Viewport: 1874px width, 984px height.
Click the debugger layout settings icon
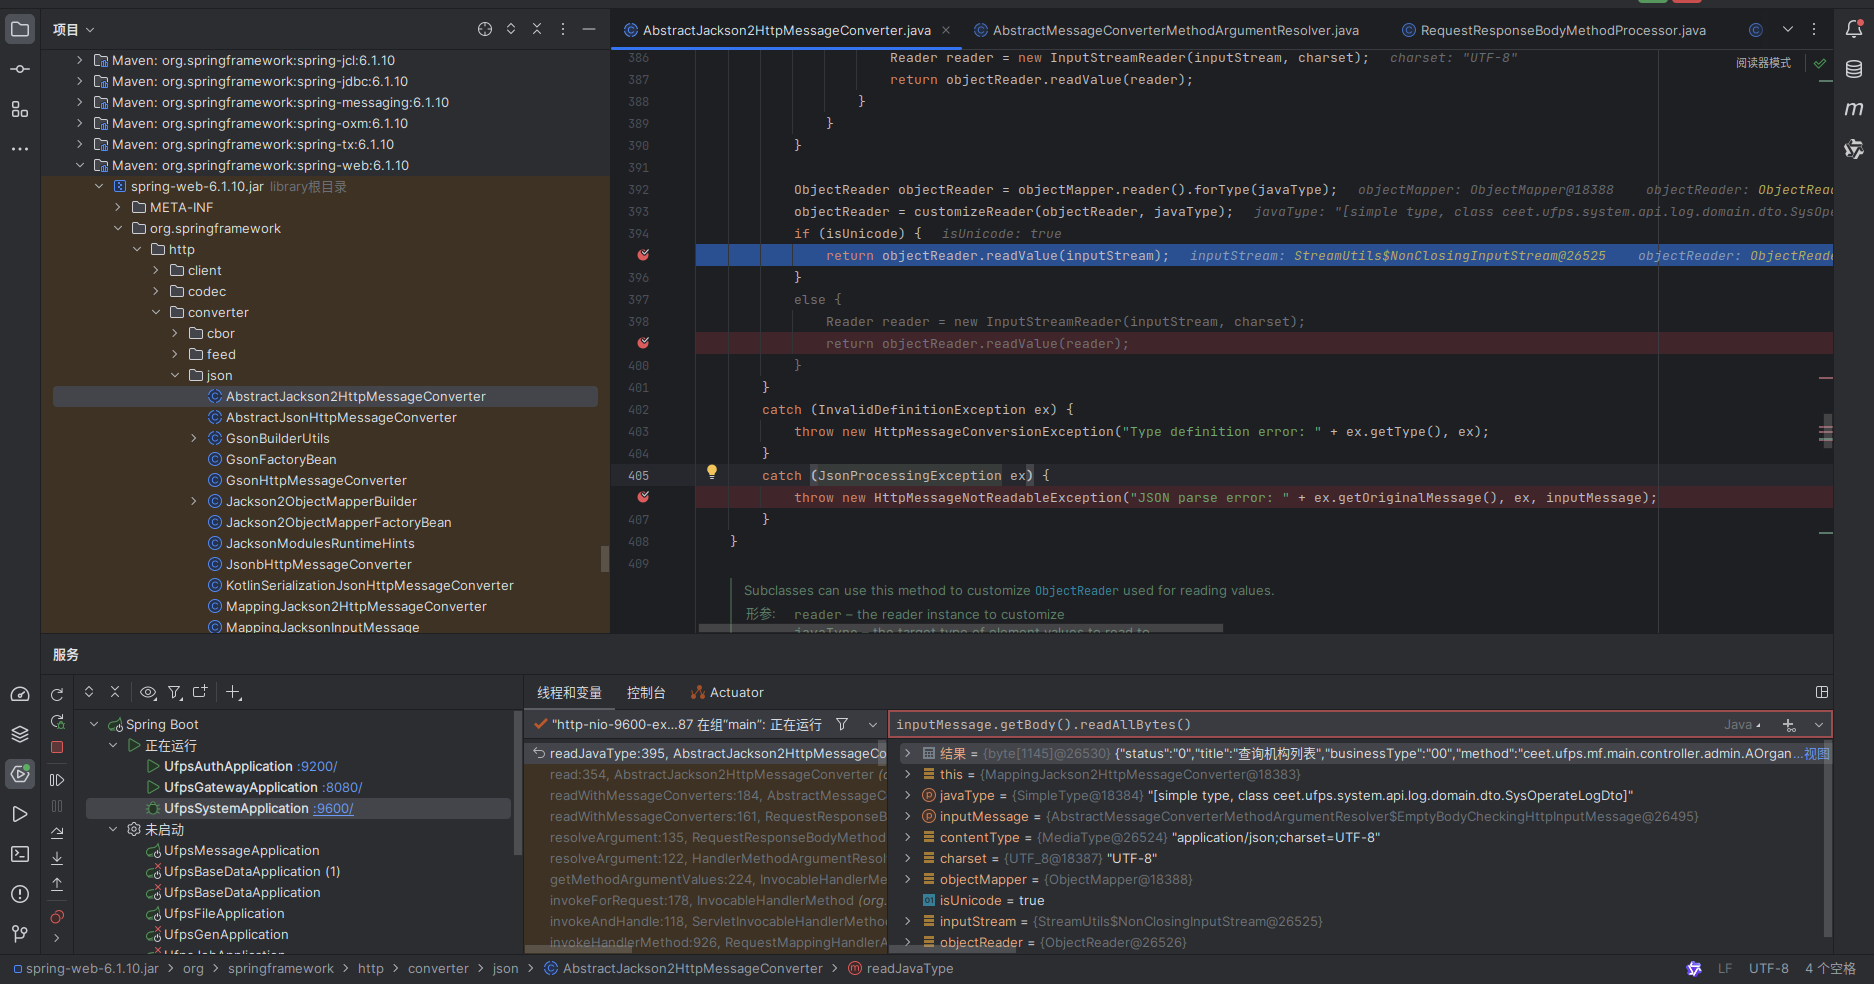1822,692
